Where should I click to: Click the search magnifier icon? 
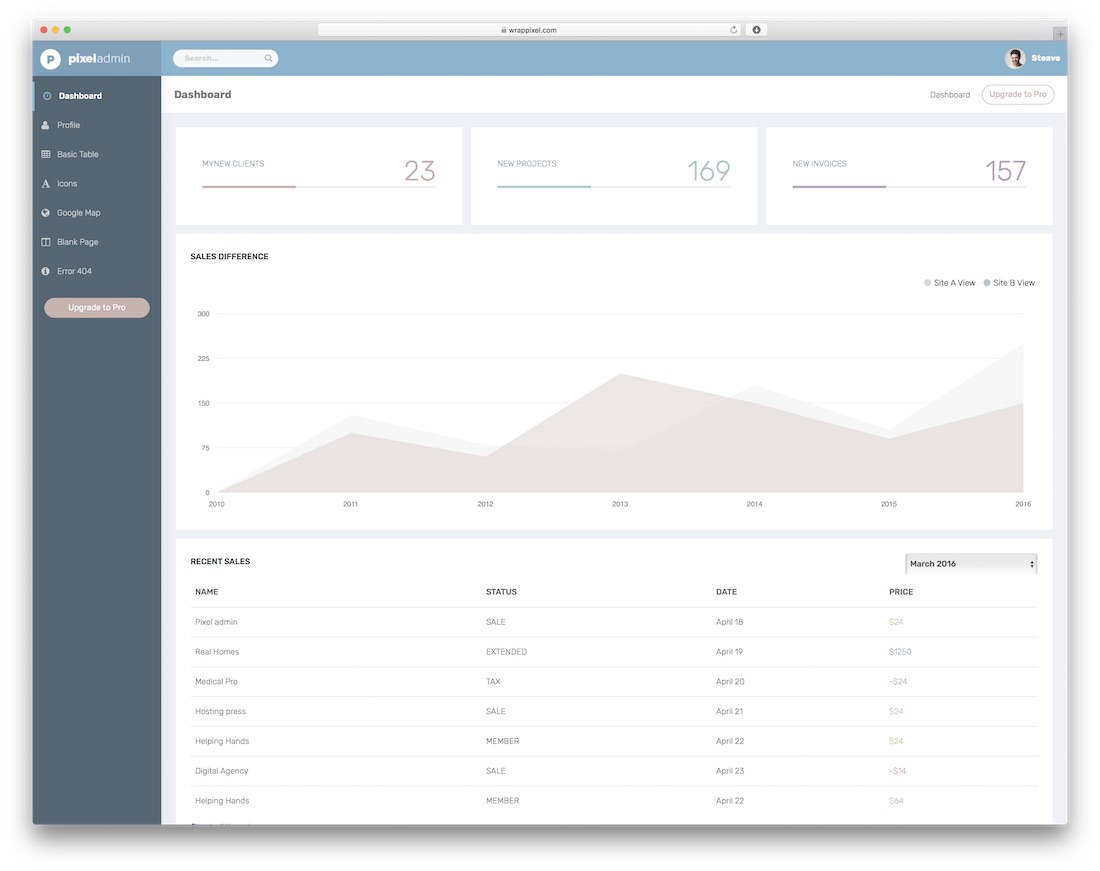(x=268, y=58)
